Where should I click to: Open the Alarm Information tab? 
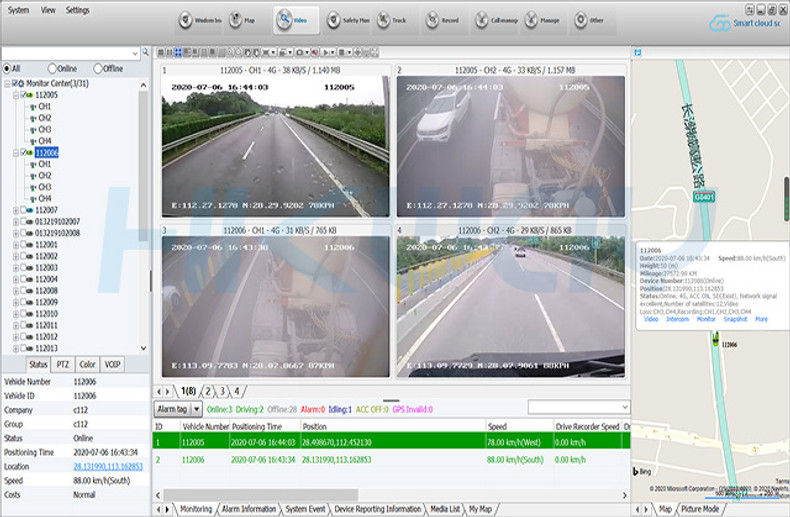[249, 509]
